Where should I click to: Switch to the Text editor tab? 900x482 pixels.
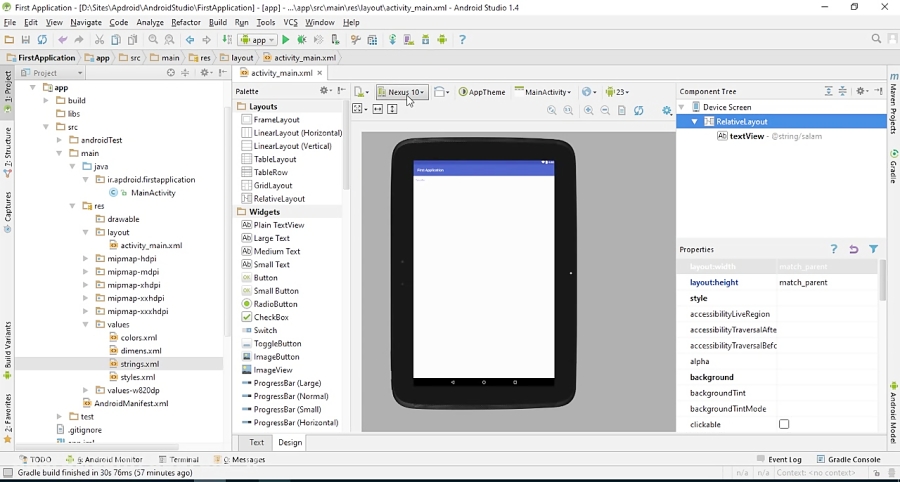257,442
